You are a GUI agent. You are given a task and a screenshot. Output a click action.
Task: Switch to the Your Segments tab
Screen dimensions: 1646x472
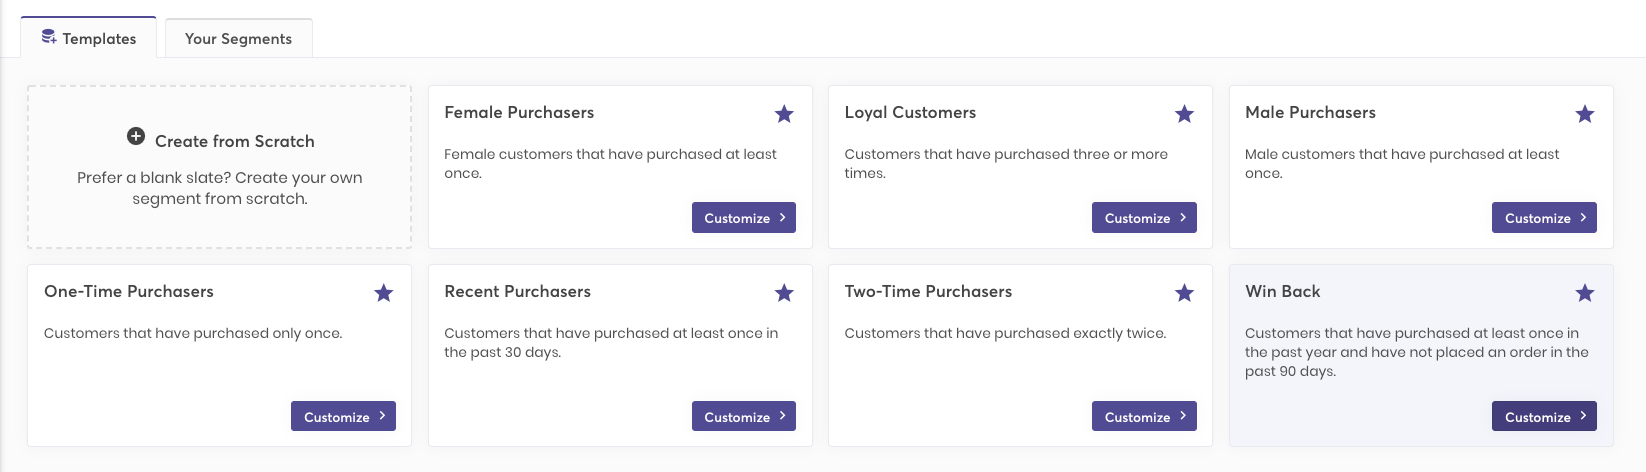click(238, 39)
